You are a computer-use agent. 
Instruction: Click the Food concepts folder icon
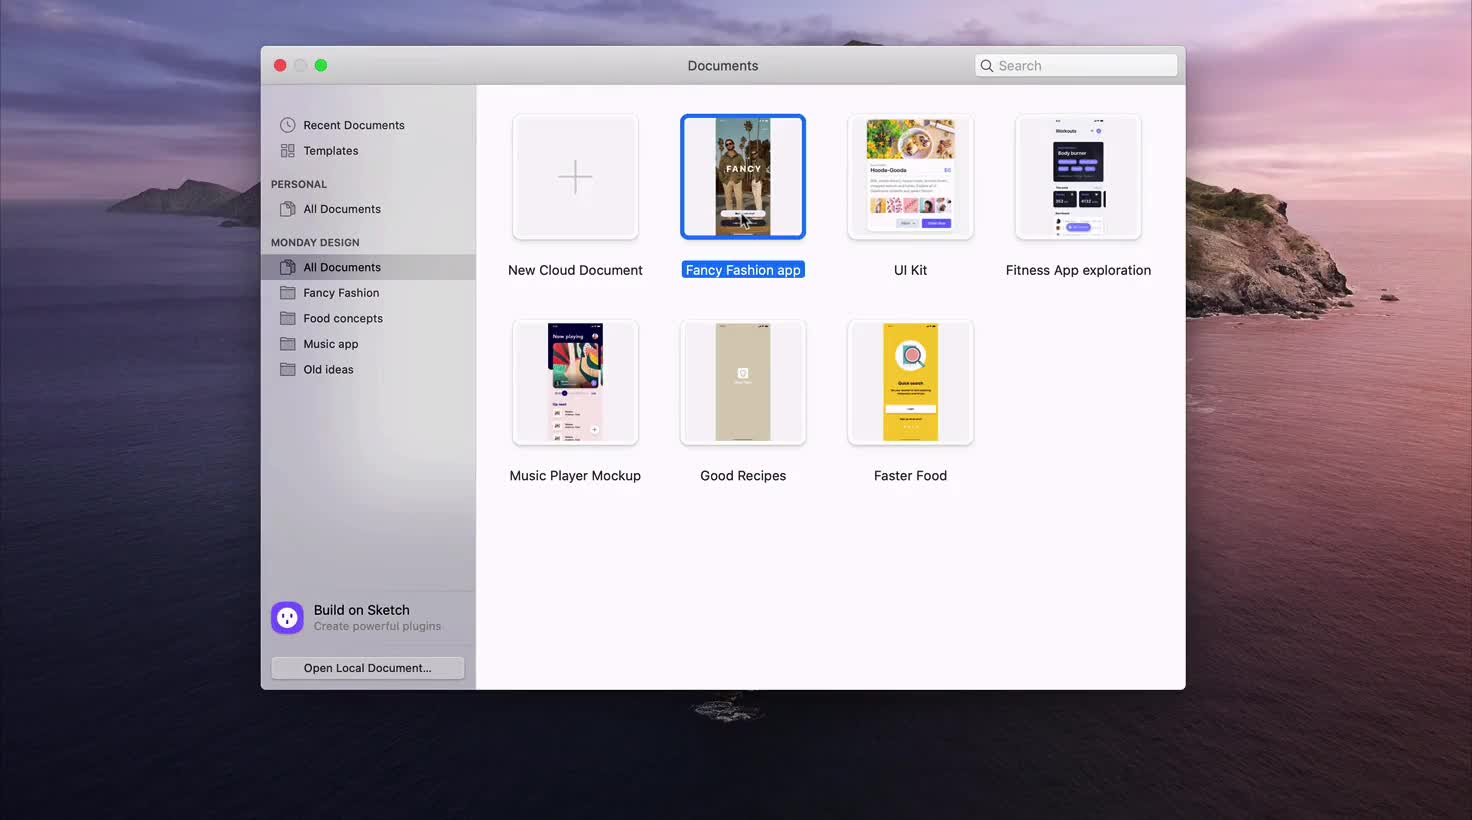(x=288, y=318)
